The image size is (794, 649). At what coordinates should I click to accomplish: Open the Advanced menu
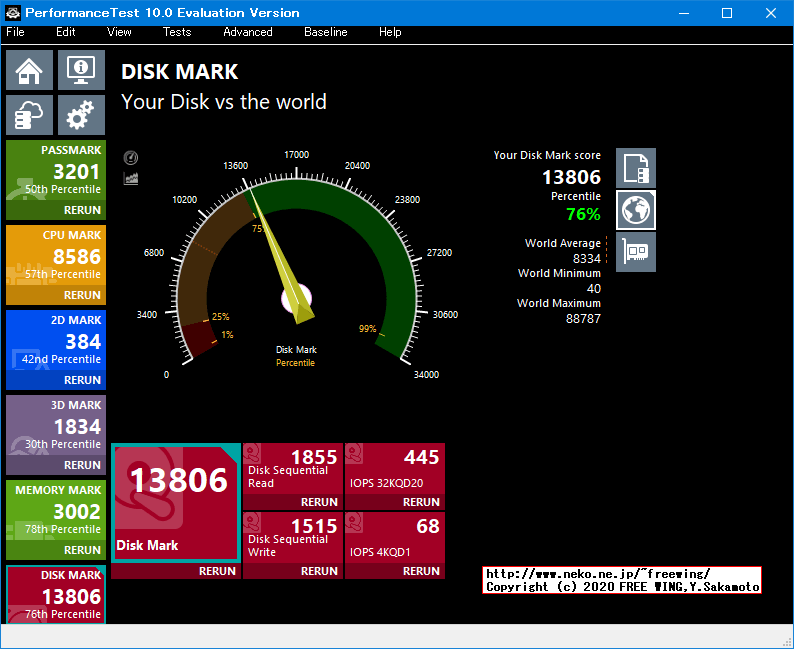[247, 32]
